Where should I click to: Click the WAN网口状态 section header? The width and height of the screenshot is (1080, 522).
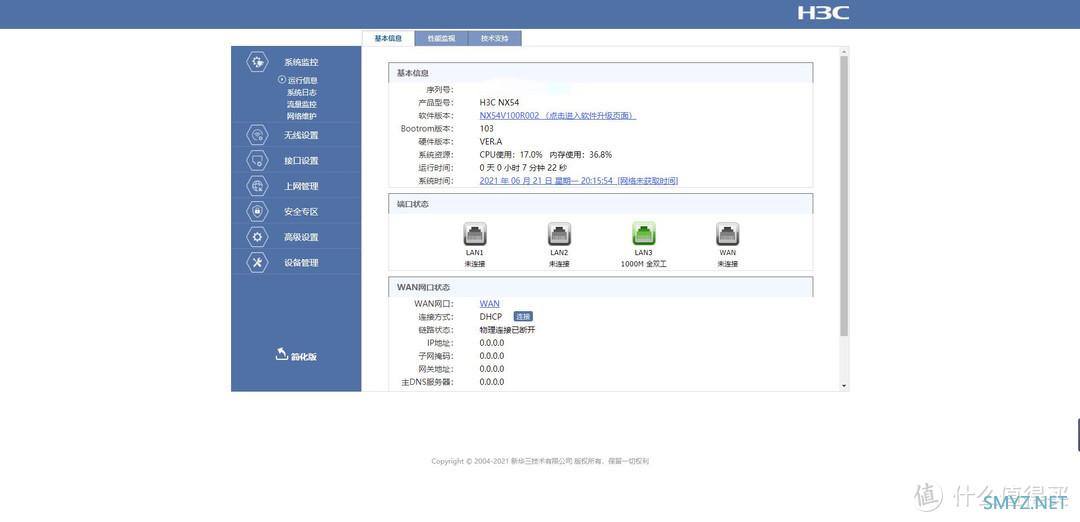pos(601,287)
